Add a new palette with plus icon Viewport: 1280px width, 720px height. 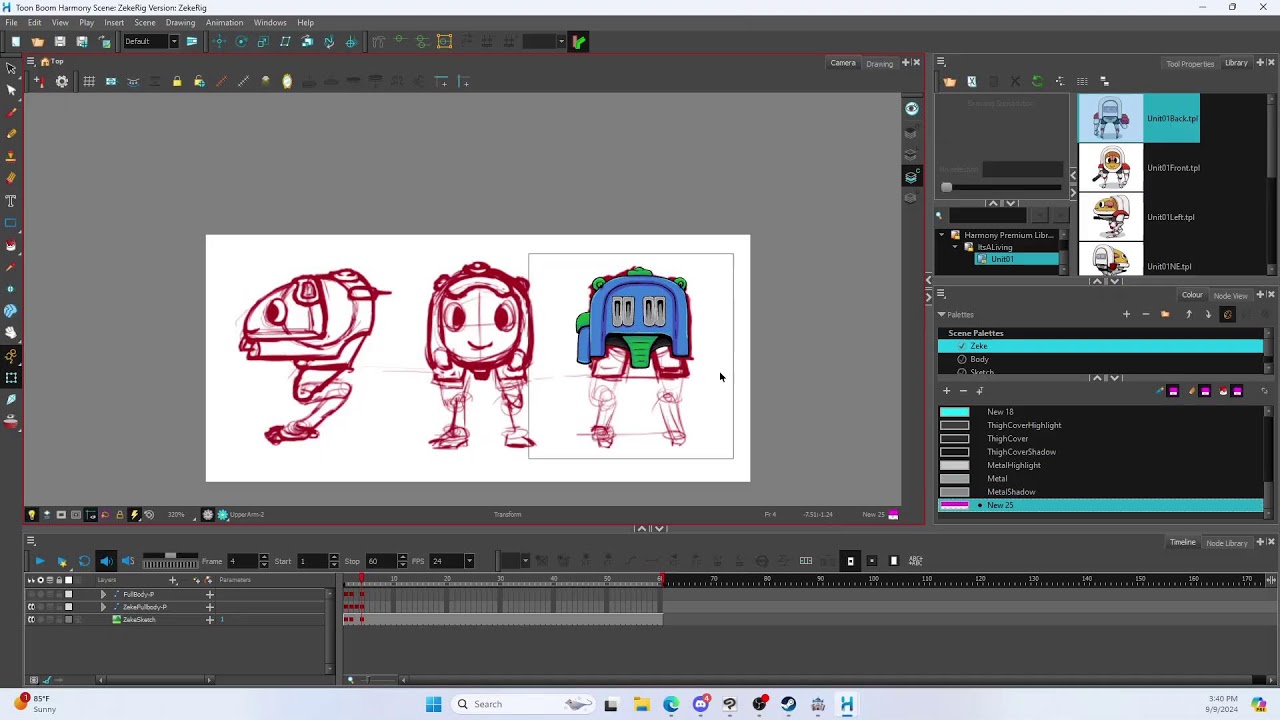click(x=1126, y=315)
